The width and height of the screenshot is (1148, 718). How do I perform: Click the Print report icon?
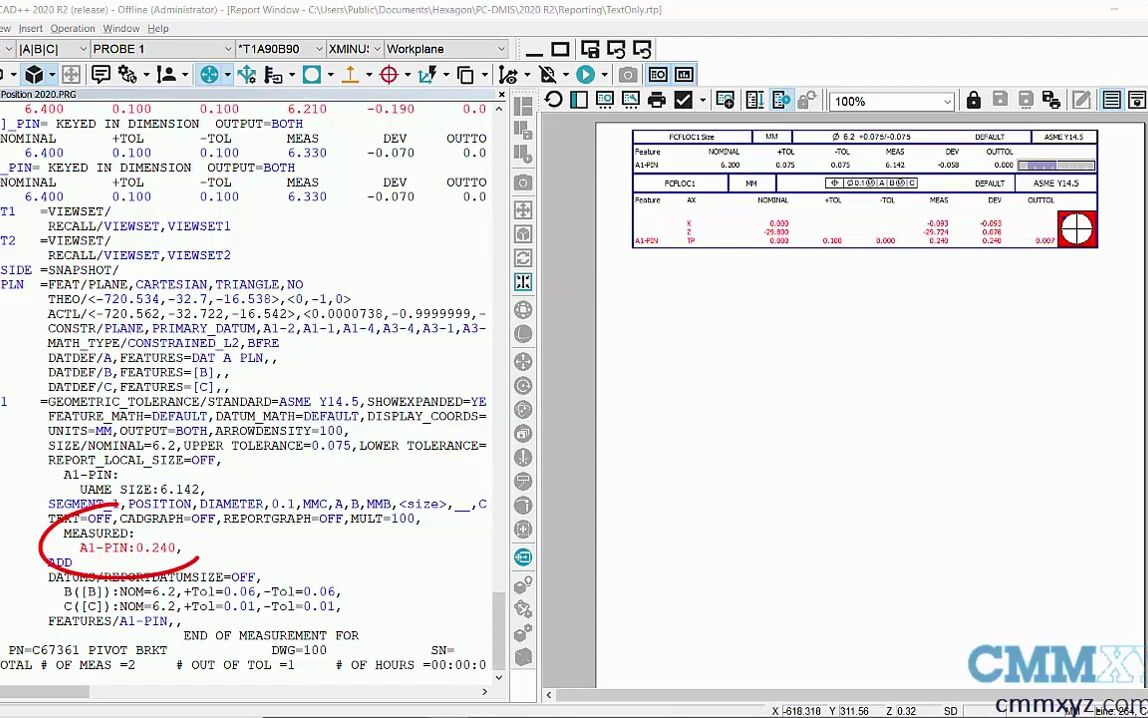657,100
